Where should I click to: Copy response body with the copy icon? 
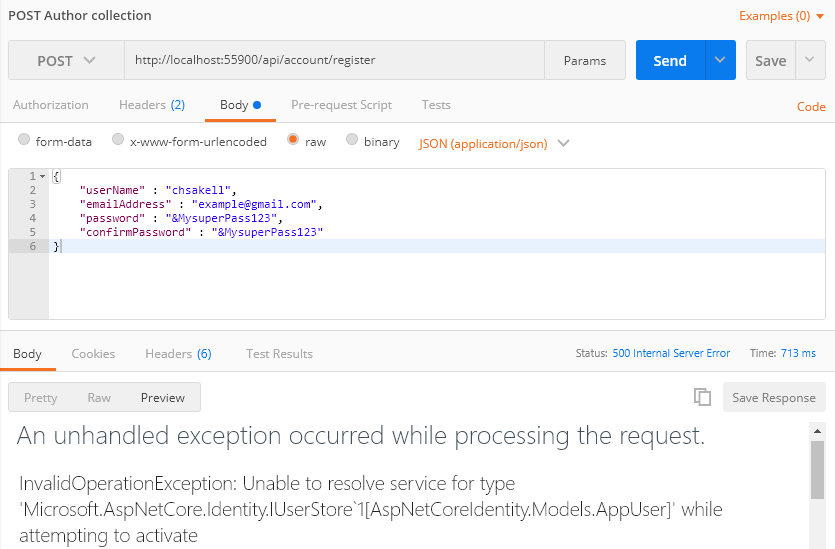click(702, 397)
